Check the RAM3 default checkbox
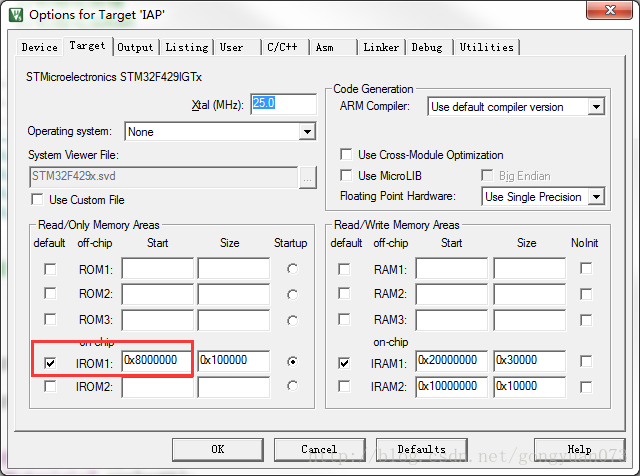Image resolution: width=640 pixels, height=476 pixels. 344,319
